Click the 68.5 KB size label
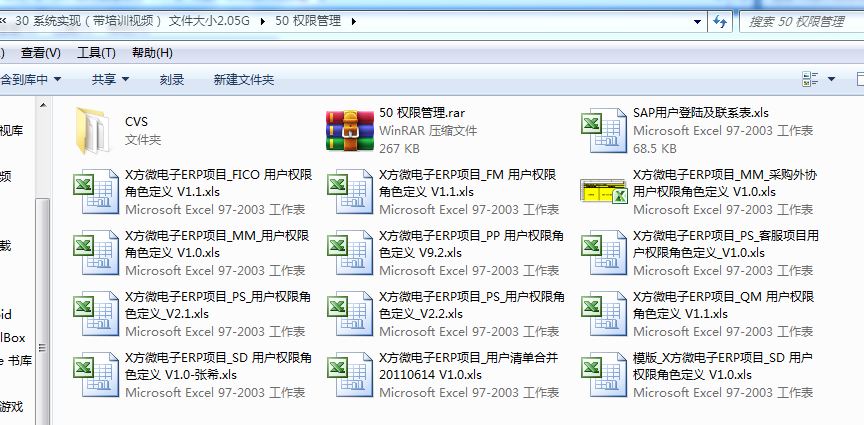This screenshot has width=864, height=425. pos(655,148)
